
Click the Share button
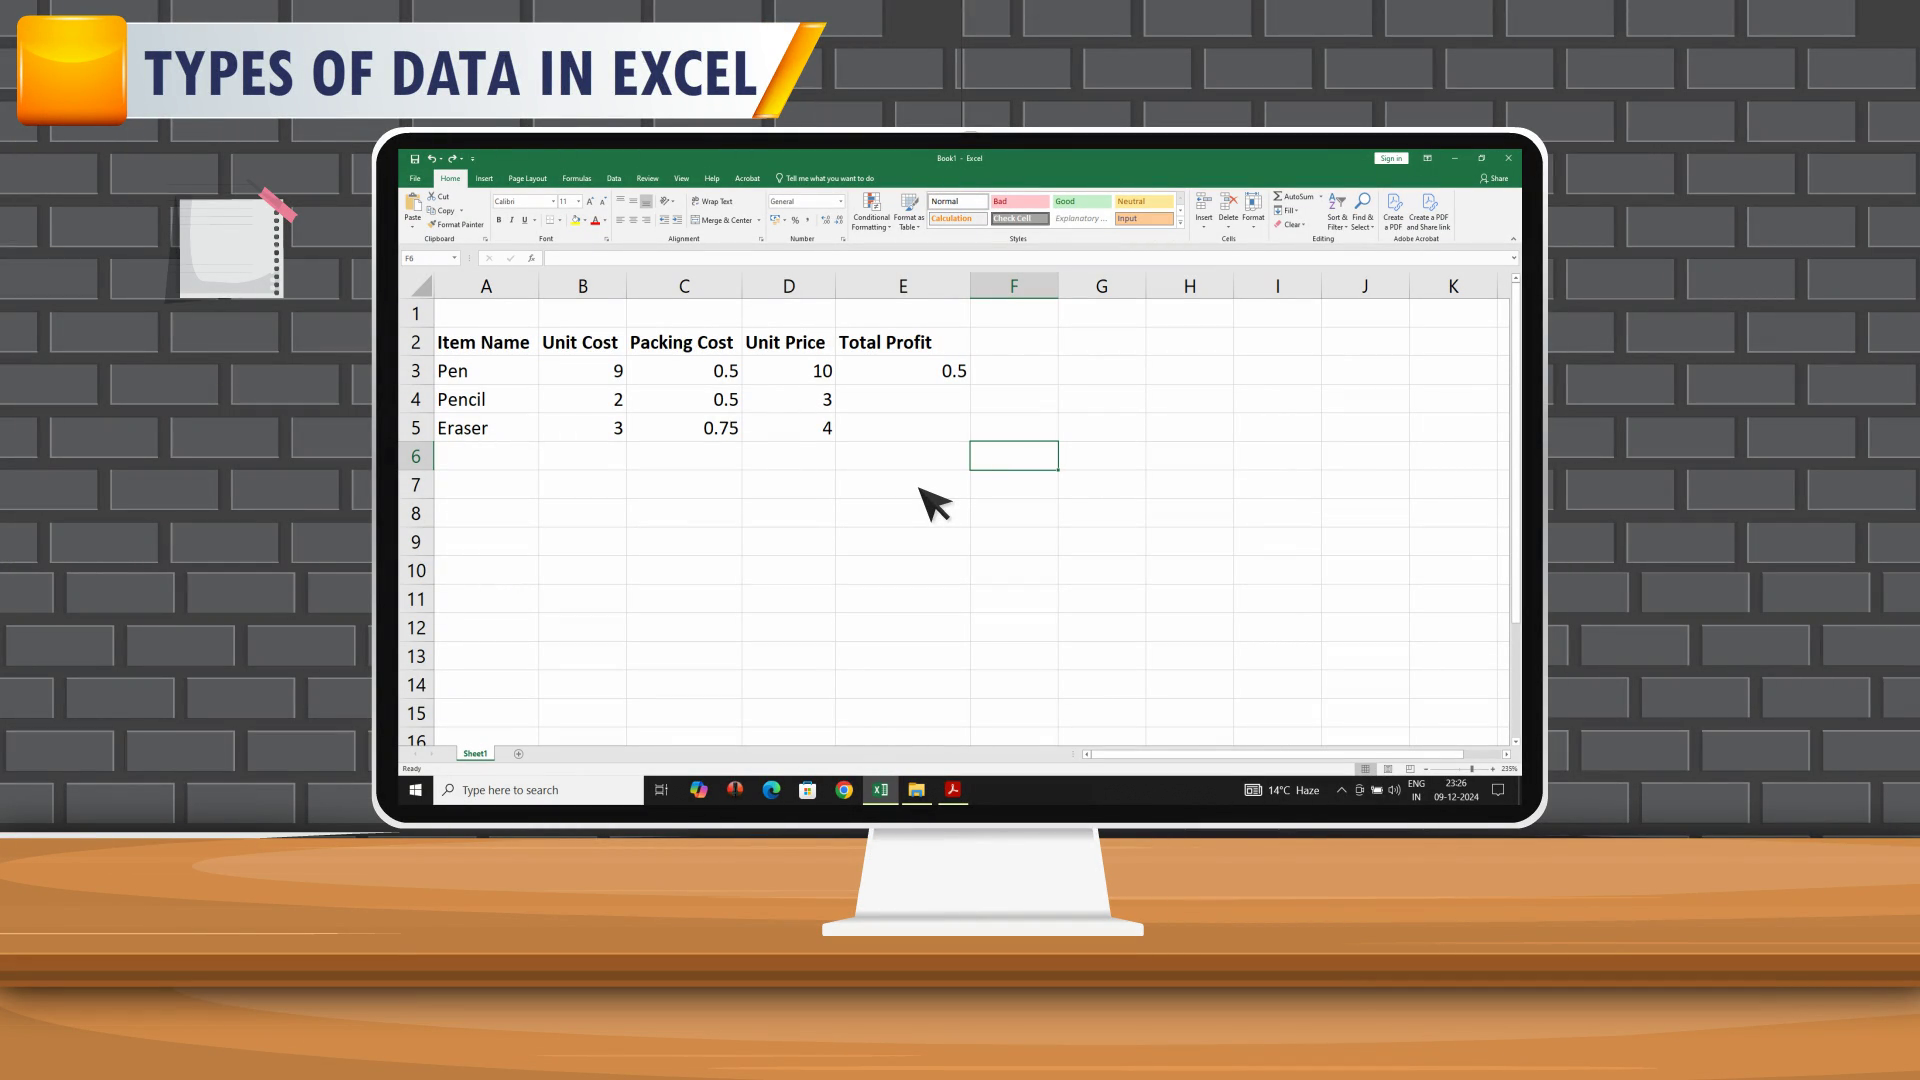tap(1494, 178)
